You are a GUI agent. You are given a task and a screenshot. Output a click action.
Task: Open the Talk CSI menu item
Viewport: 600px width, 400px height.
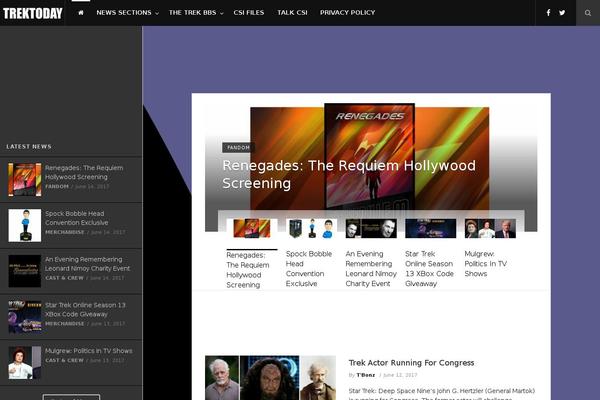click(x=292, y=13)
